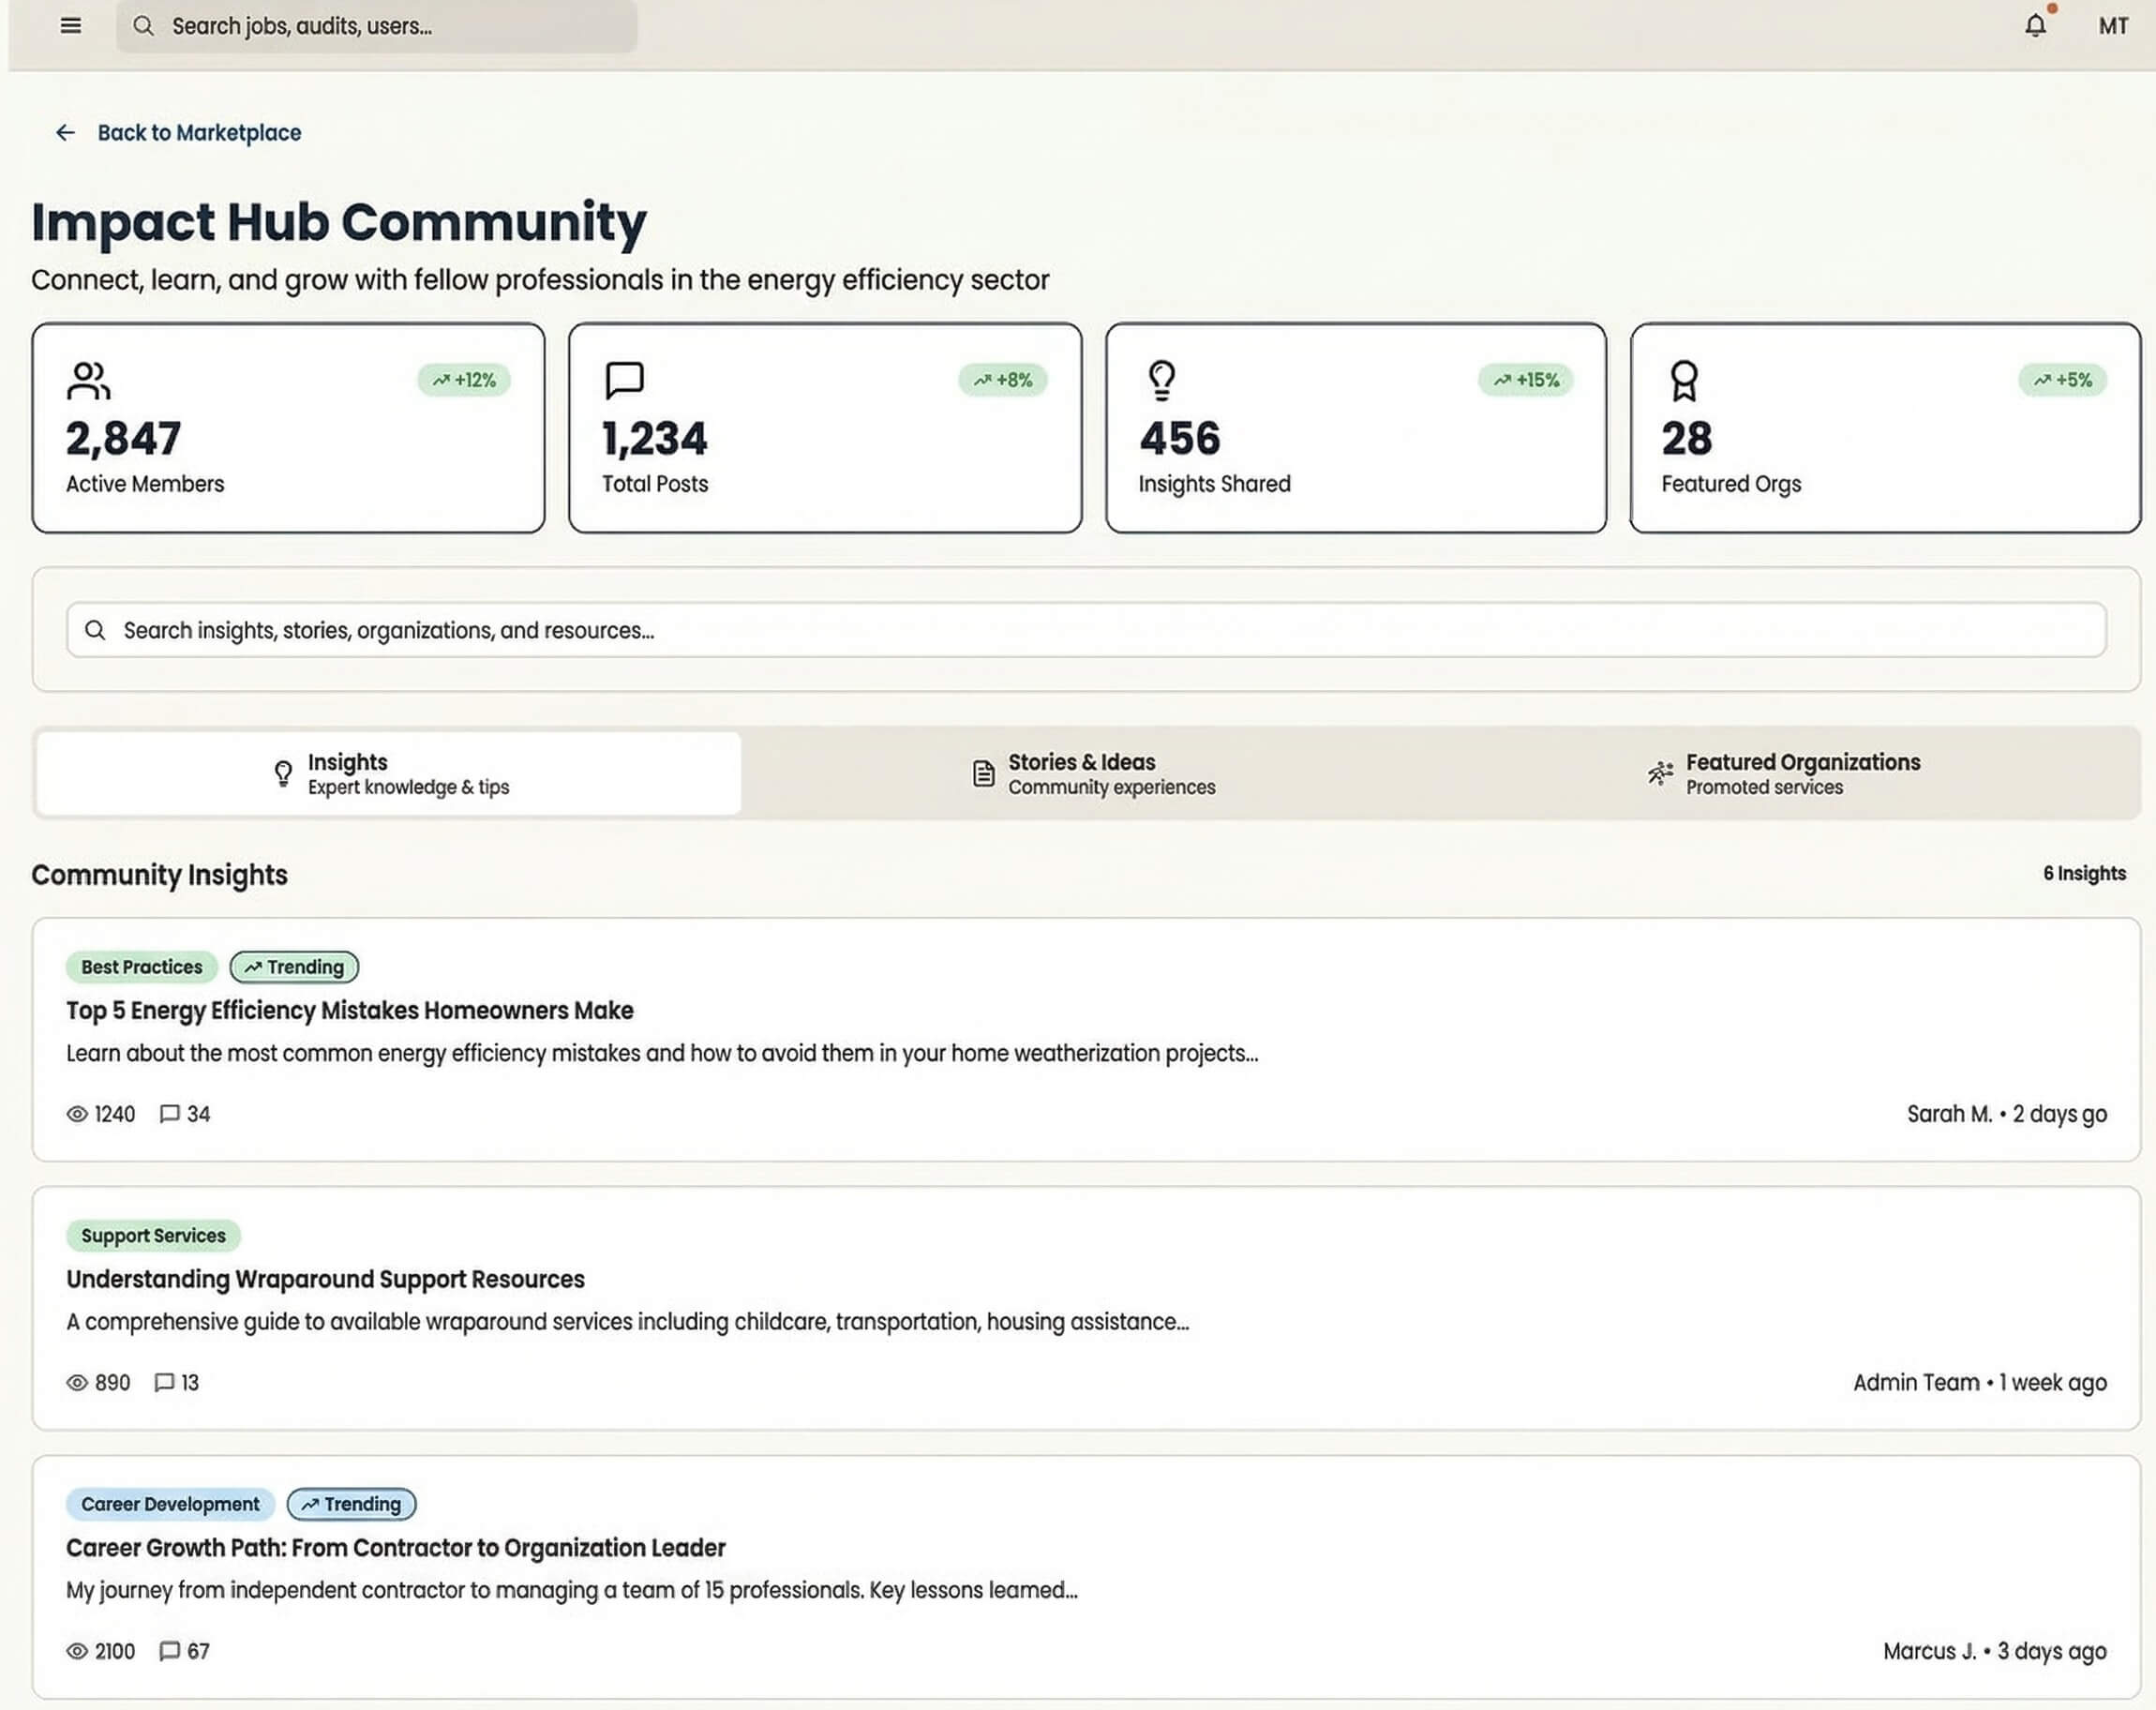Focus the top search jobs, audits field
The image size is (2156, 1710).
[376, 26]
